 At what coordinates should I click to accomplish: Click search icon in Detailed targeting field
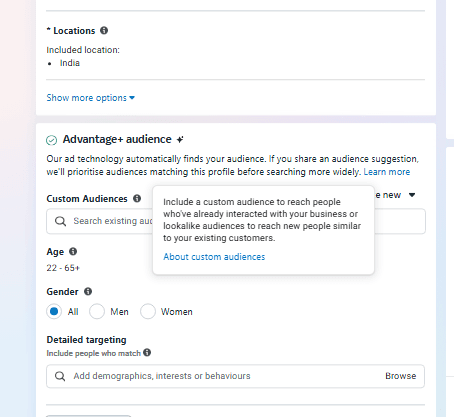60,376
